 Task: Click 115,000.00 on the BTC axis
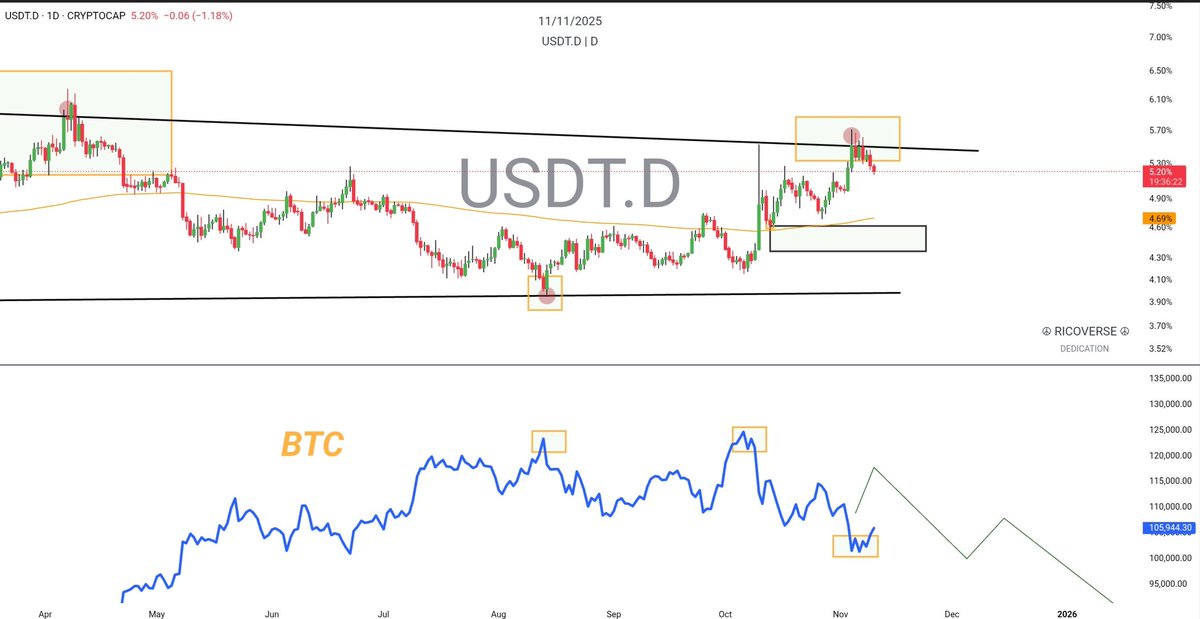(x=1169, y=481)
